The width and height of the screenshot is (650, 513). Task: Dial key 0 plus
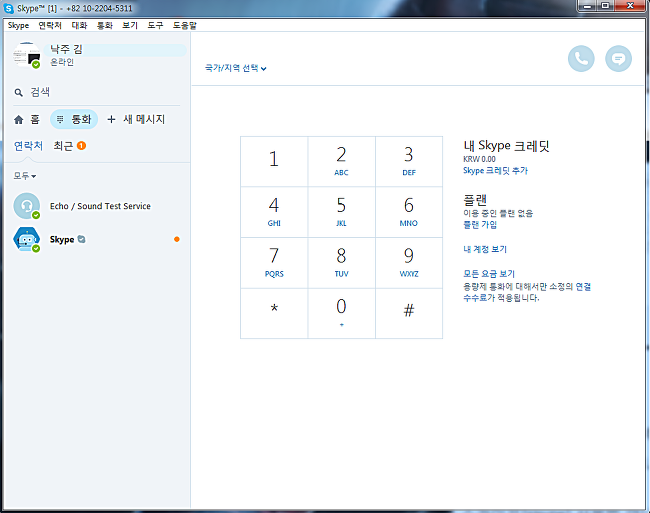pyautogui.click(x=342, y=313)
